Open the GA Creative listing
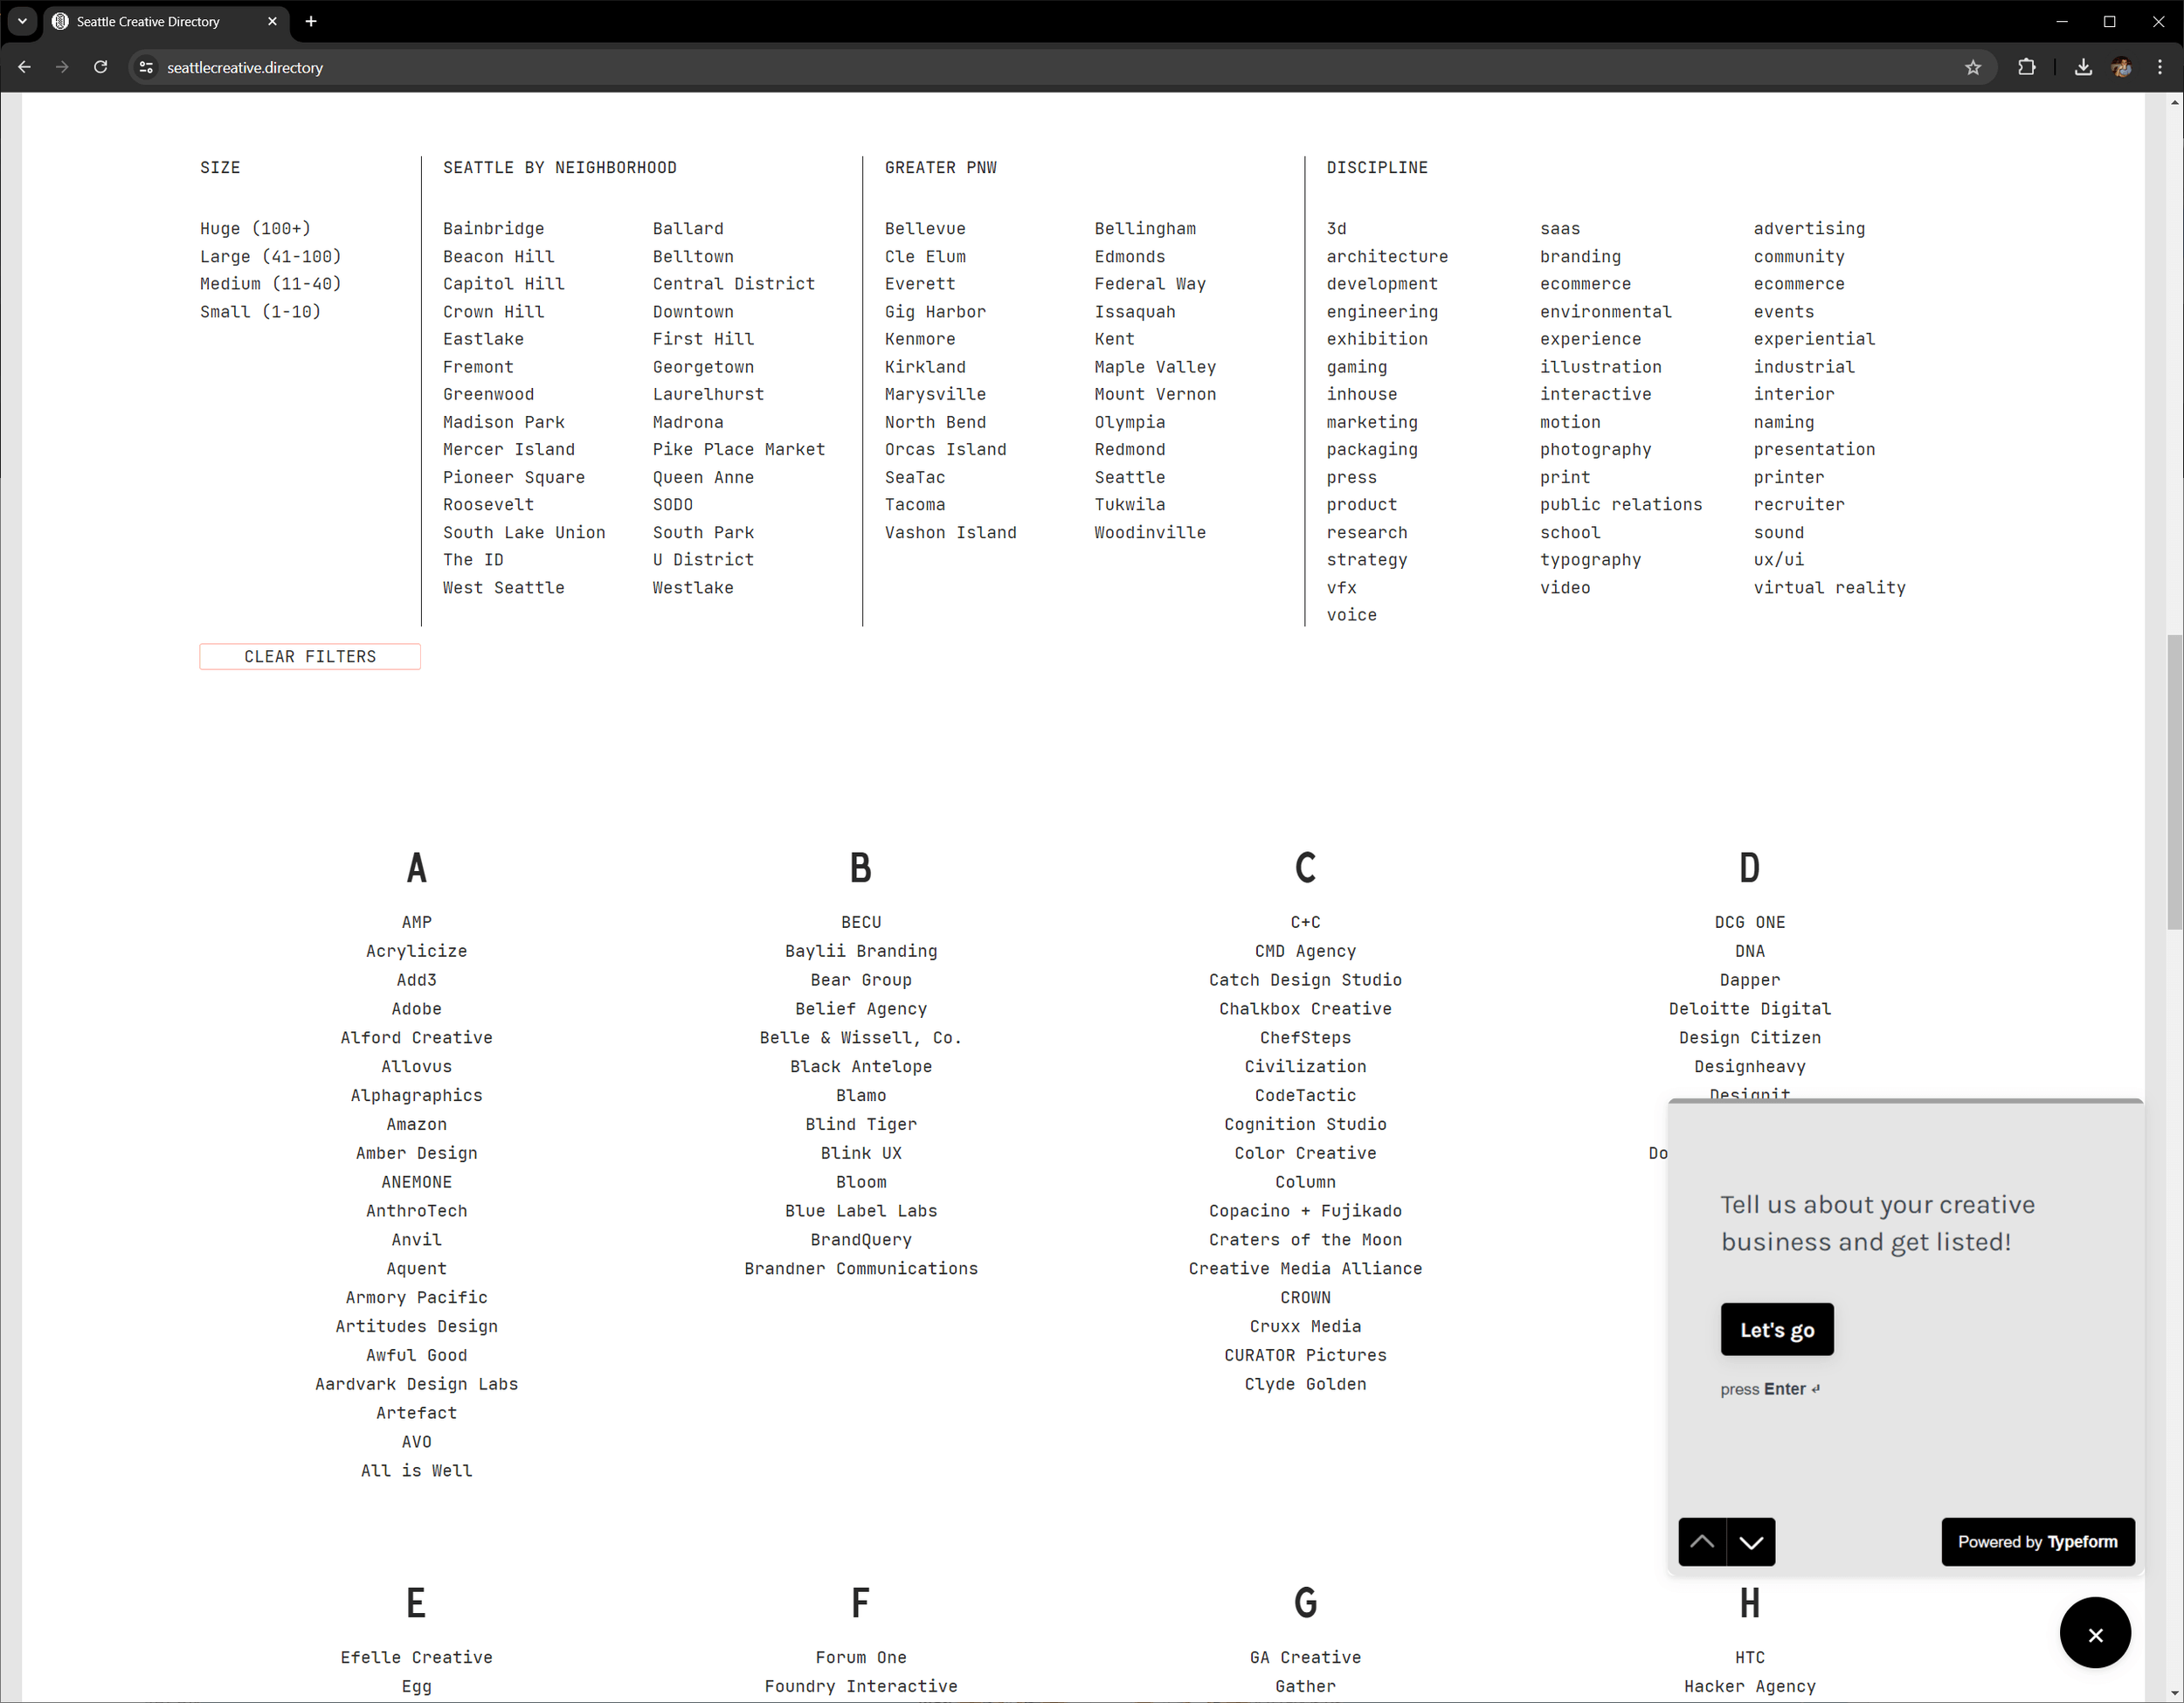 [x=1305, y=1658]
